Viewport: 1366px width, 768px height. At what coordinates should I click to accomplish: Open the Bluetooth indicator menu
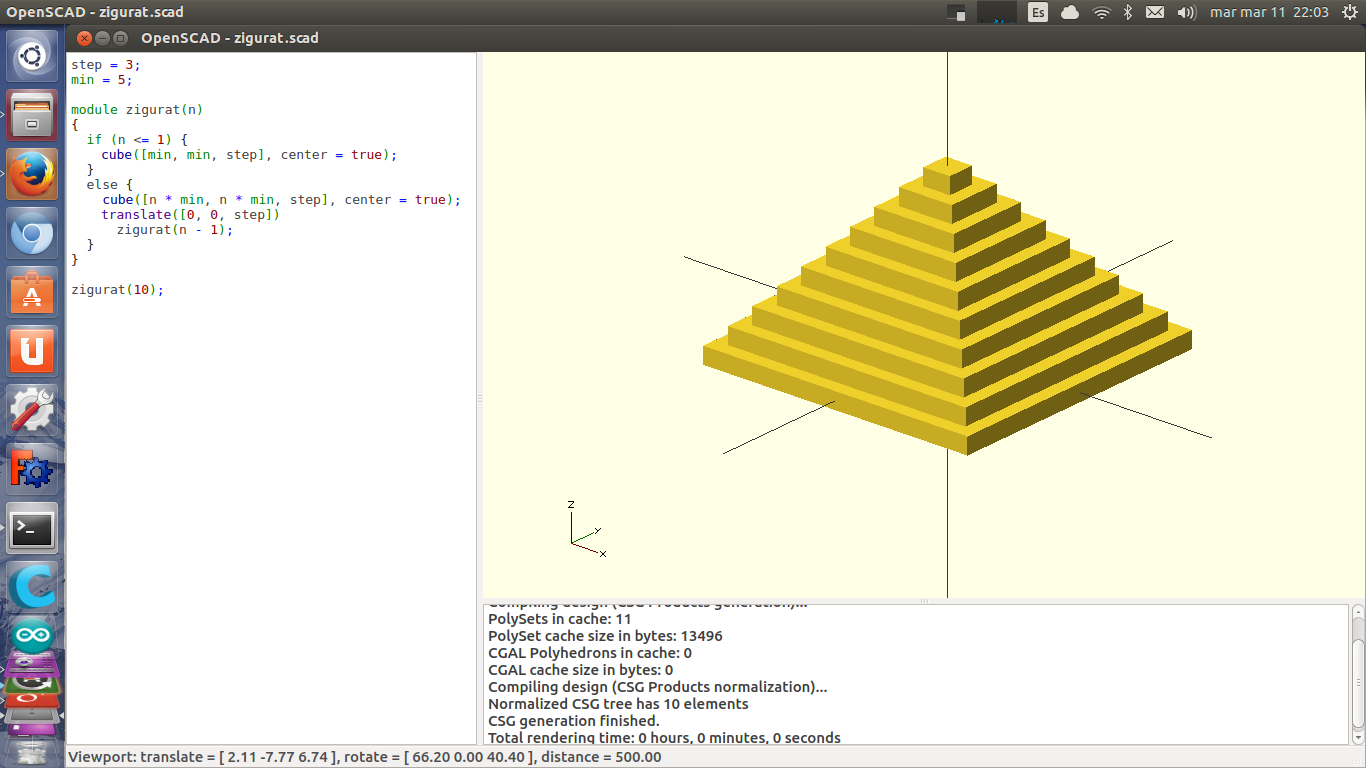(1127, 12)
